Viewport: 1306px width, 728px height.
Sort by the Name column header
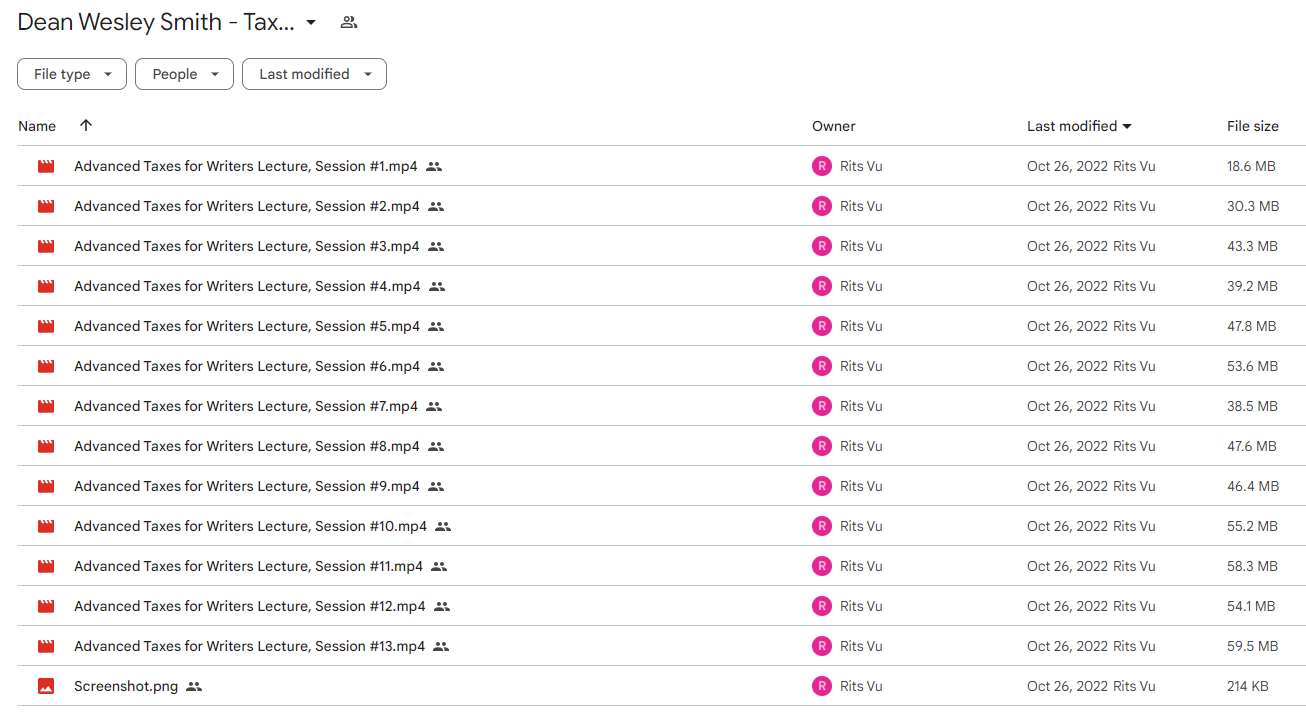pos(37,126)
